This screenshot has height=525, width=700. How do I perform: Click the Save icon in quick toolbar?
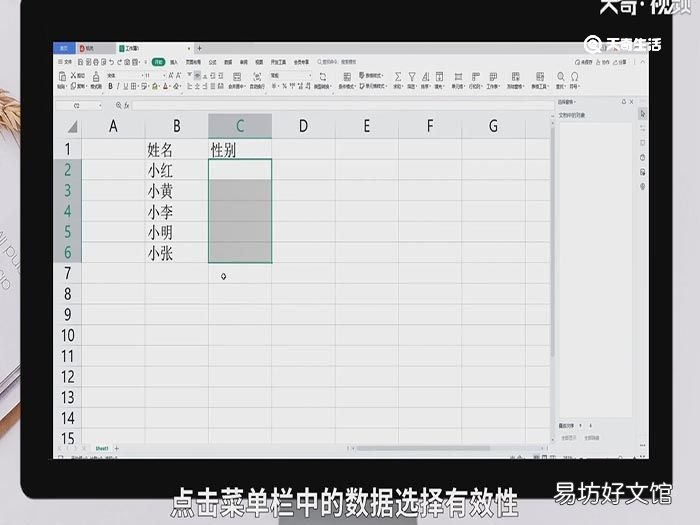coord(81,62)
